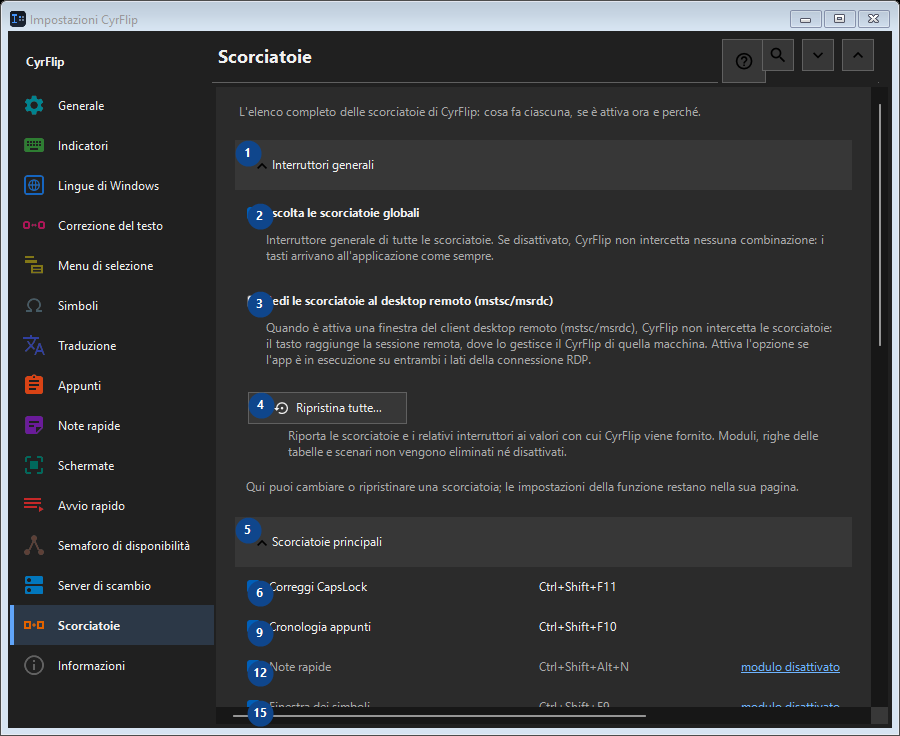Click the Ctrl+Shift+F10 shortcut value
Viewport: 900px width, 736px height.
[577, 627]
